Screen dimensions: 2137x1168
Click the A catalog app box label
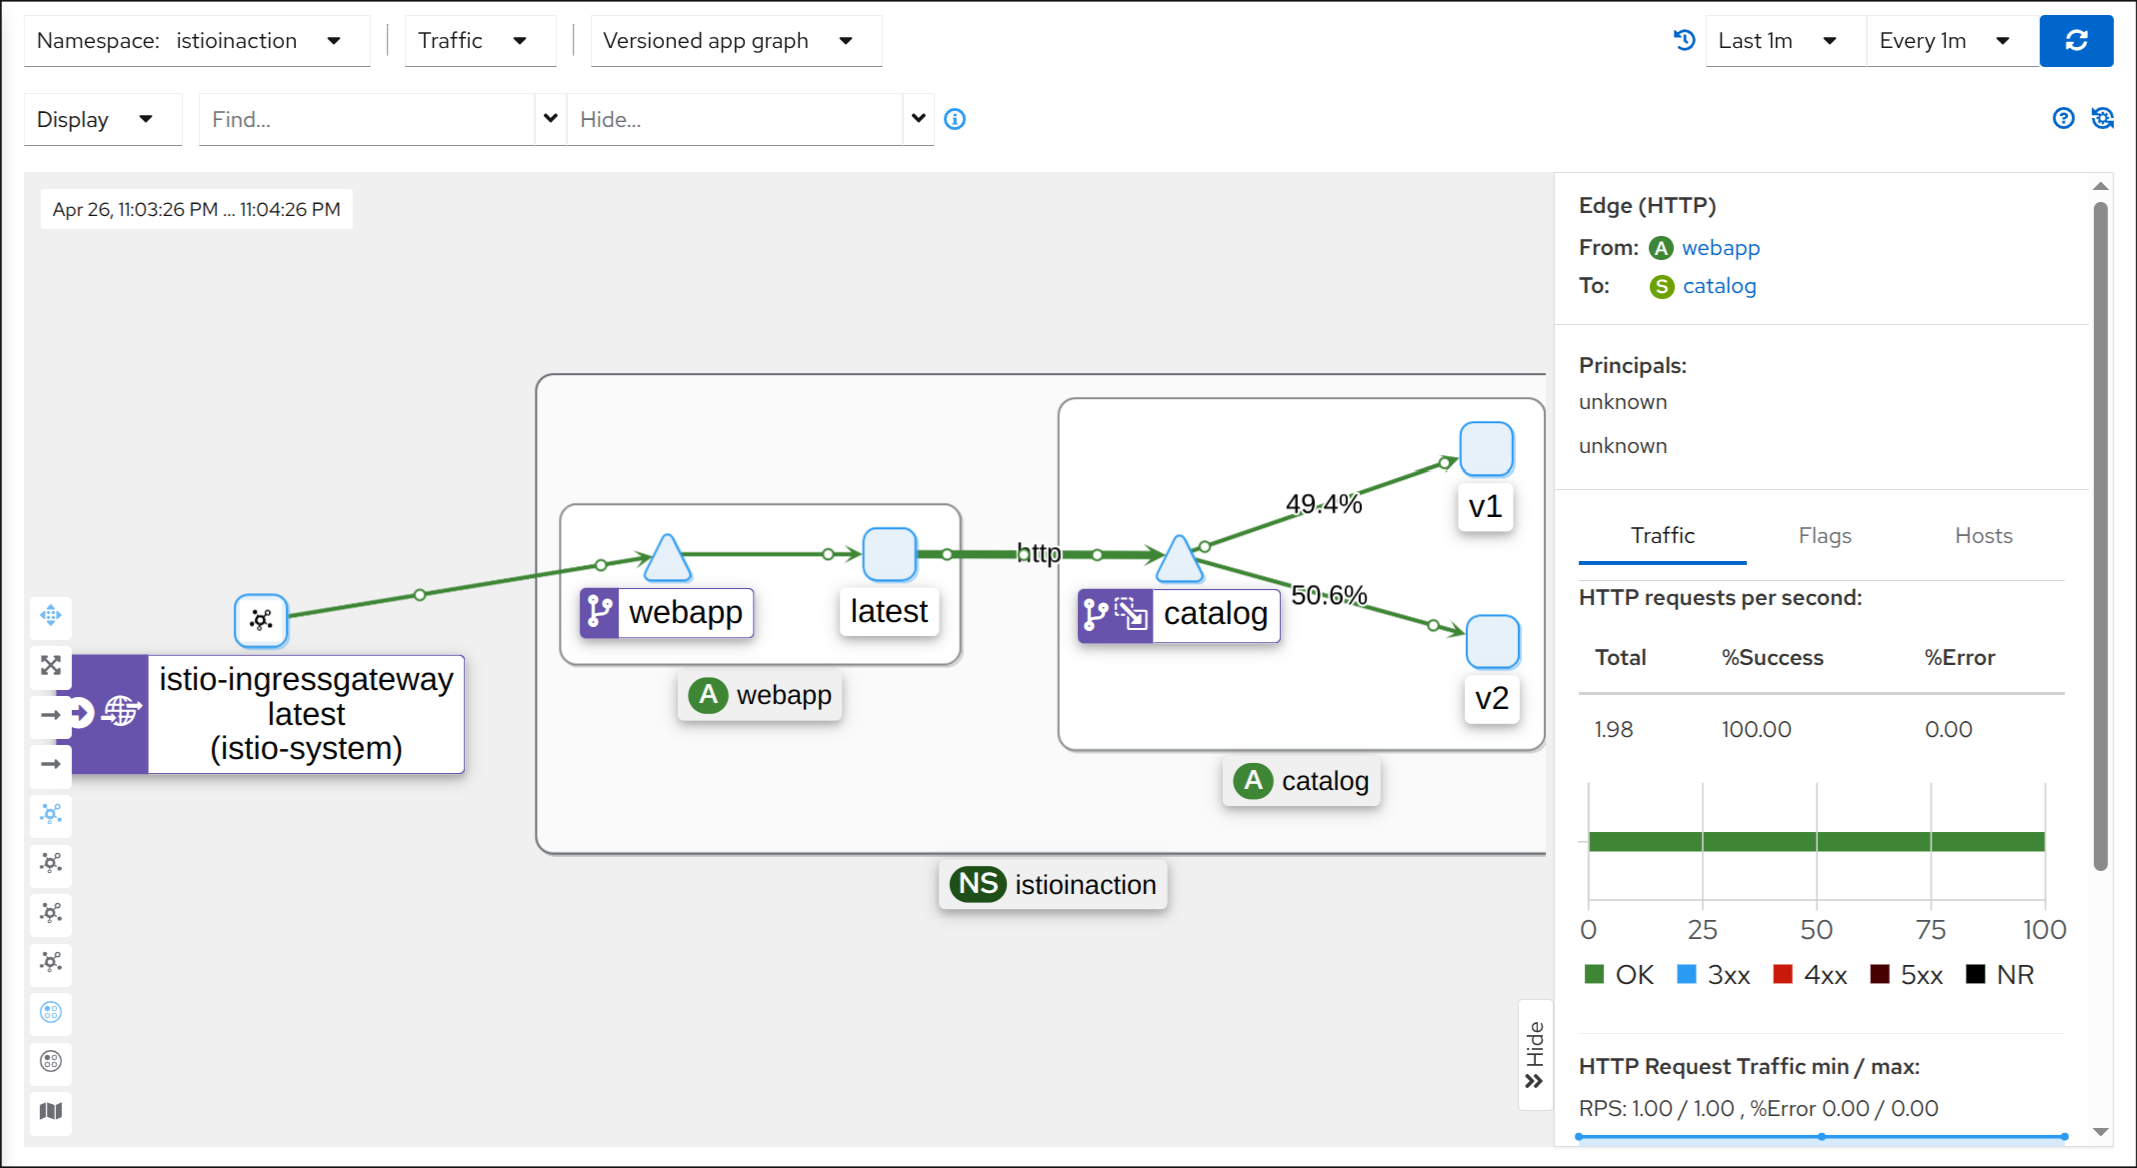point(1301,781)
